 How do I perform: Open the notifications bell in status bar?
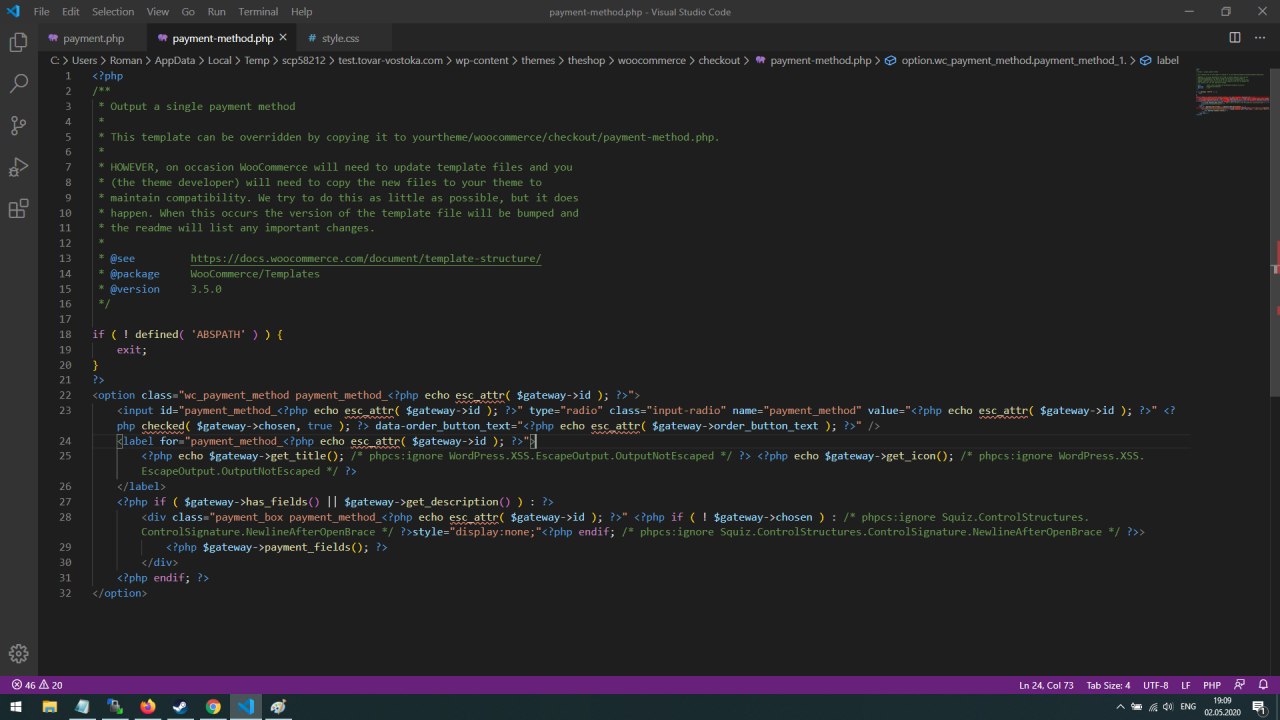(1263, 685)
